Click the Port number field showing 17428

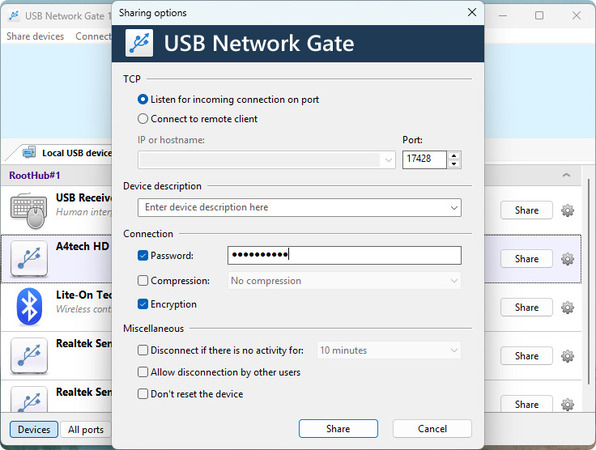424,160
